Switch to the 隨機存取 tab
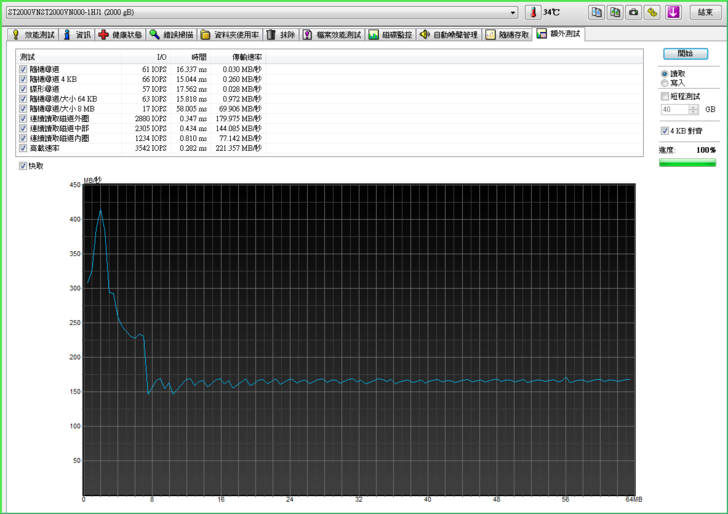Screen dimensions: 728x514 click(508, 34)
